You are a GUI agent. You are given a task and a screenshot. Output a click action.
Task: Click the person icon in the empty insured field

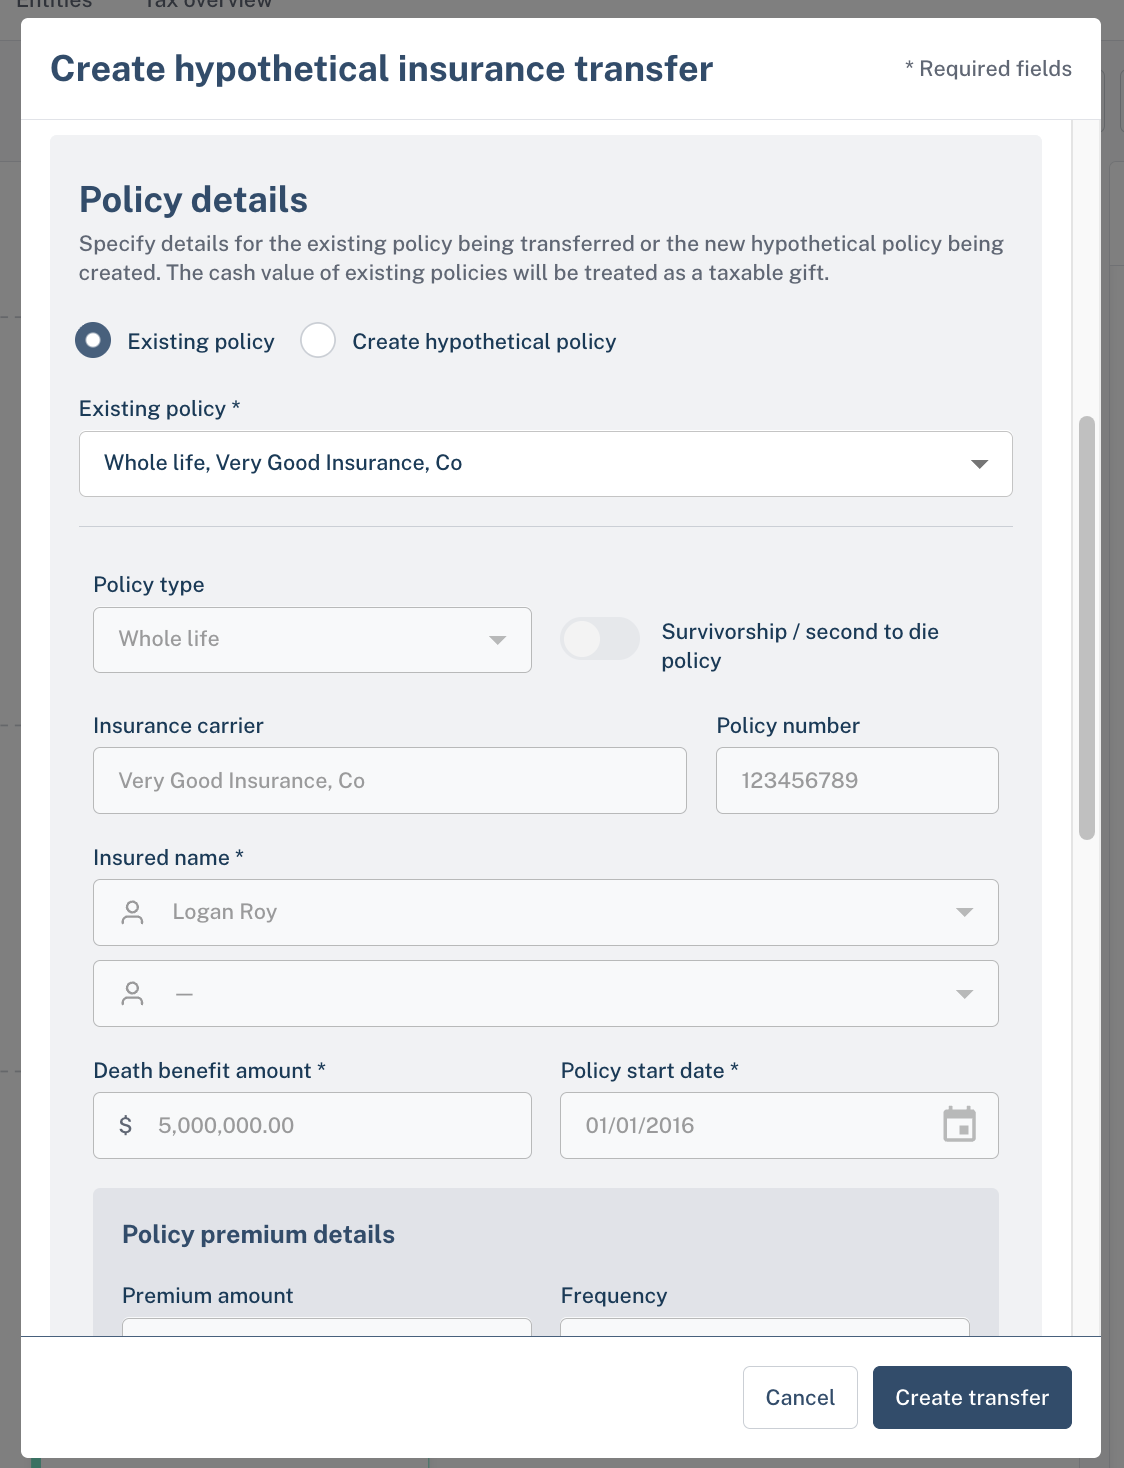click(x=132, y=993)
